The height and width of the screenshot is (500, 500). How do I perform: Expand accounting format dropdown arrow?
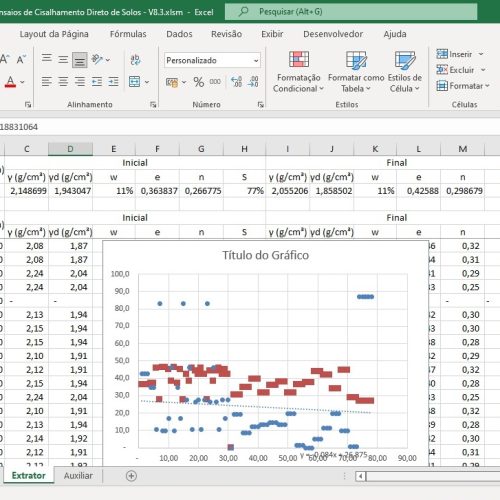tap(184, 82)
